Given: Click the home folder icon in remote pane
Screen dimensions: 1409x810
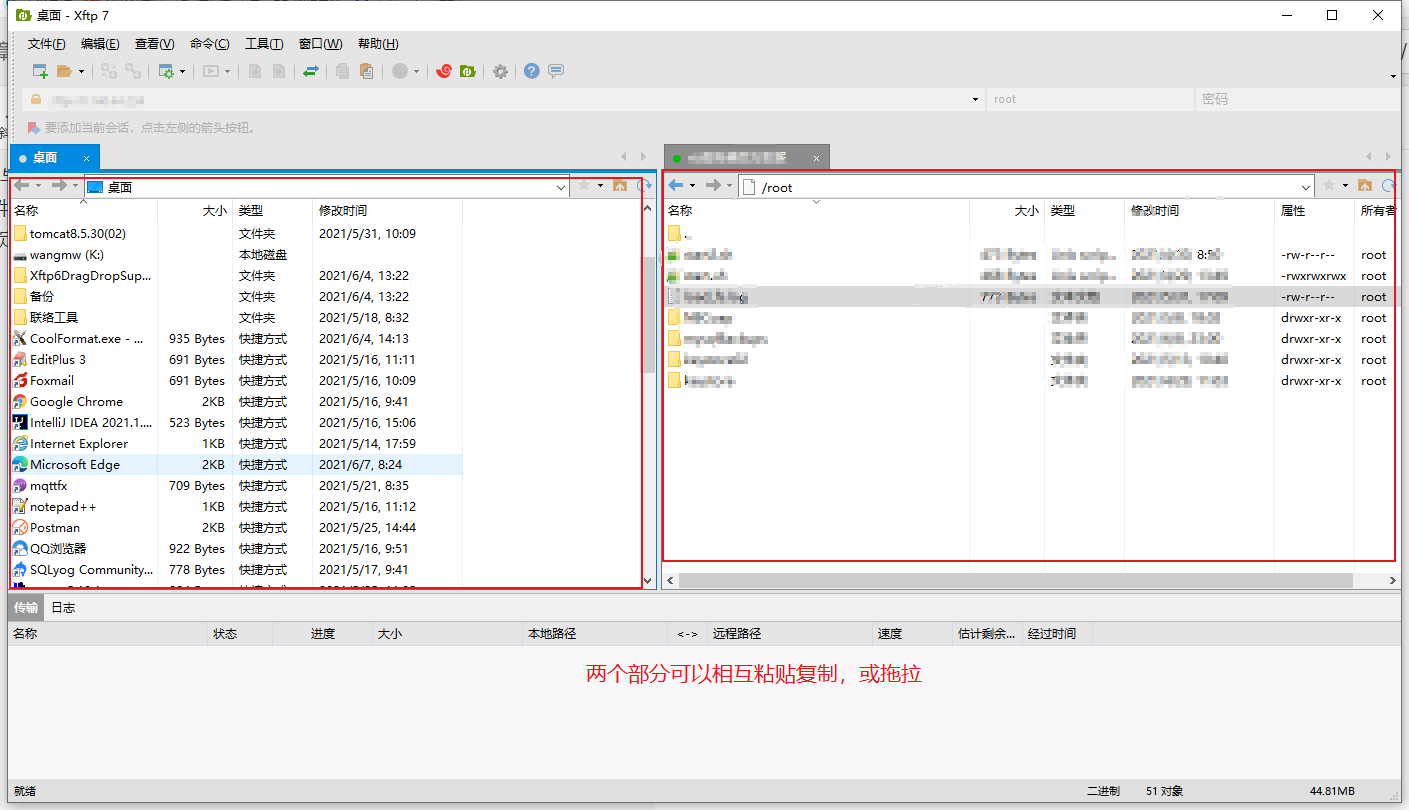Looking at the screenshot, I should click(1365, 186).
